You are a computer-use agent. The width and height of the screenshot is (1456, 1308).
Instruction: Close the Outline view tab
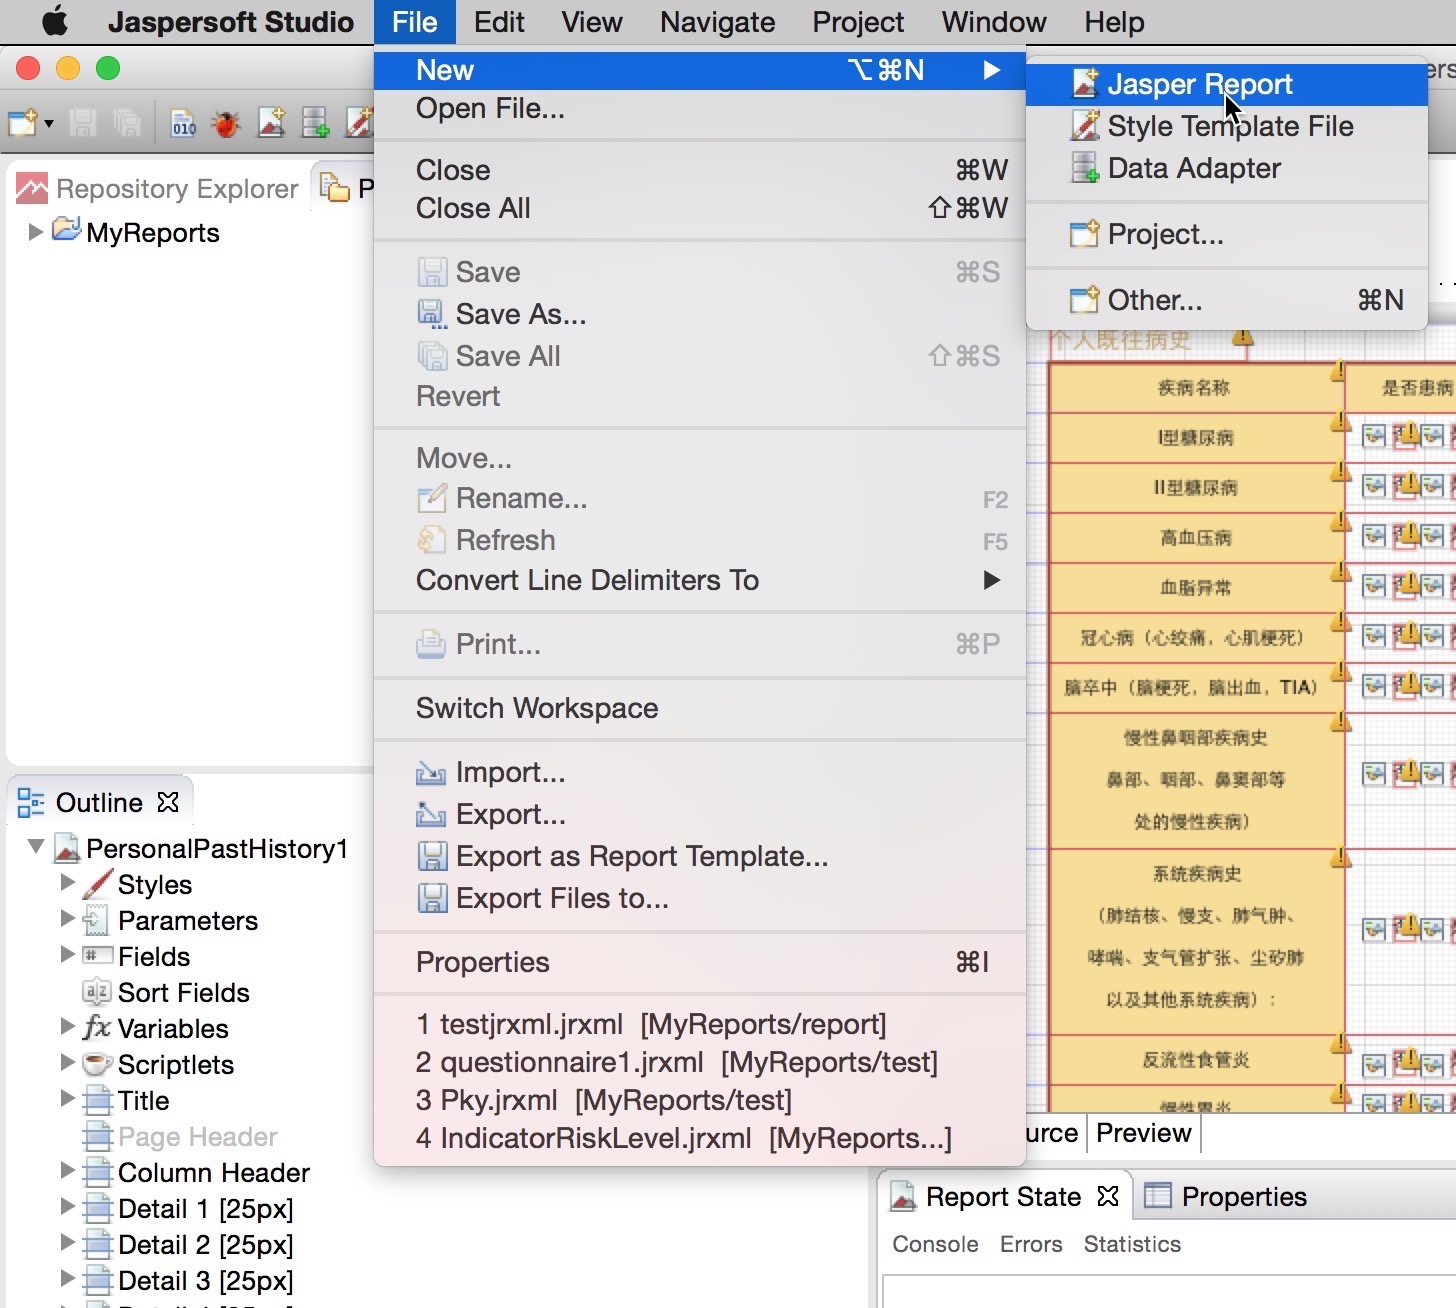coord(168,802)
